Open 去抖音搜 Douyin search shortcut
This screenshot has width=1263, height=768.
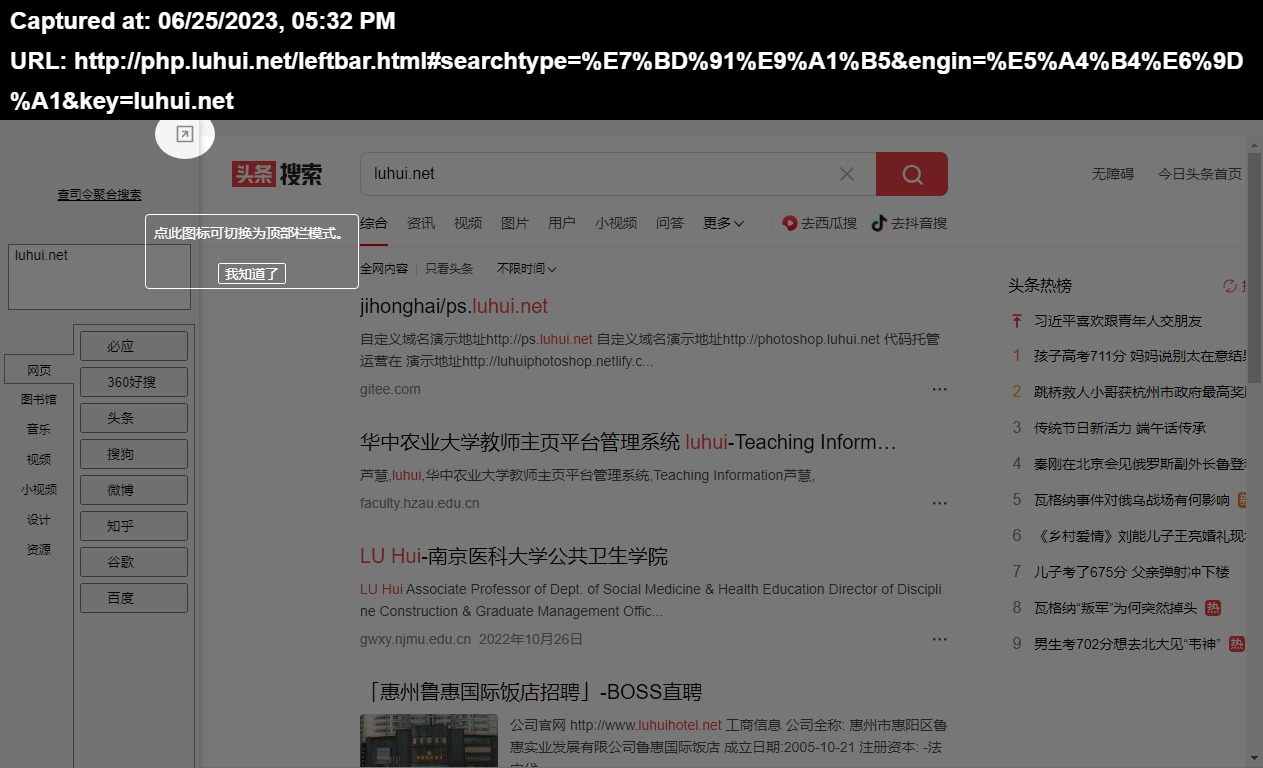pos(909,223)
